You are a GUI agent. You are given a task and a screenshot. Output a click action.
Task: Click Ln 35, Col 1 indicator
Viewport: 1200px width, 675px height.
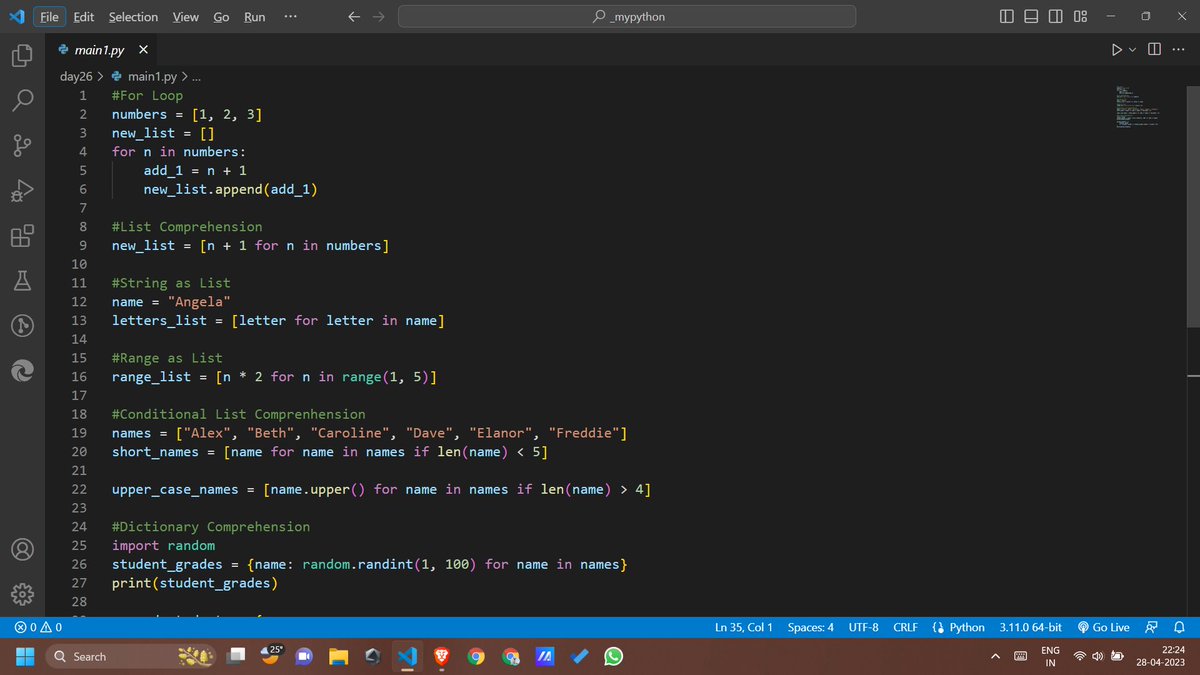744,627
